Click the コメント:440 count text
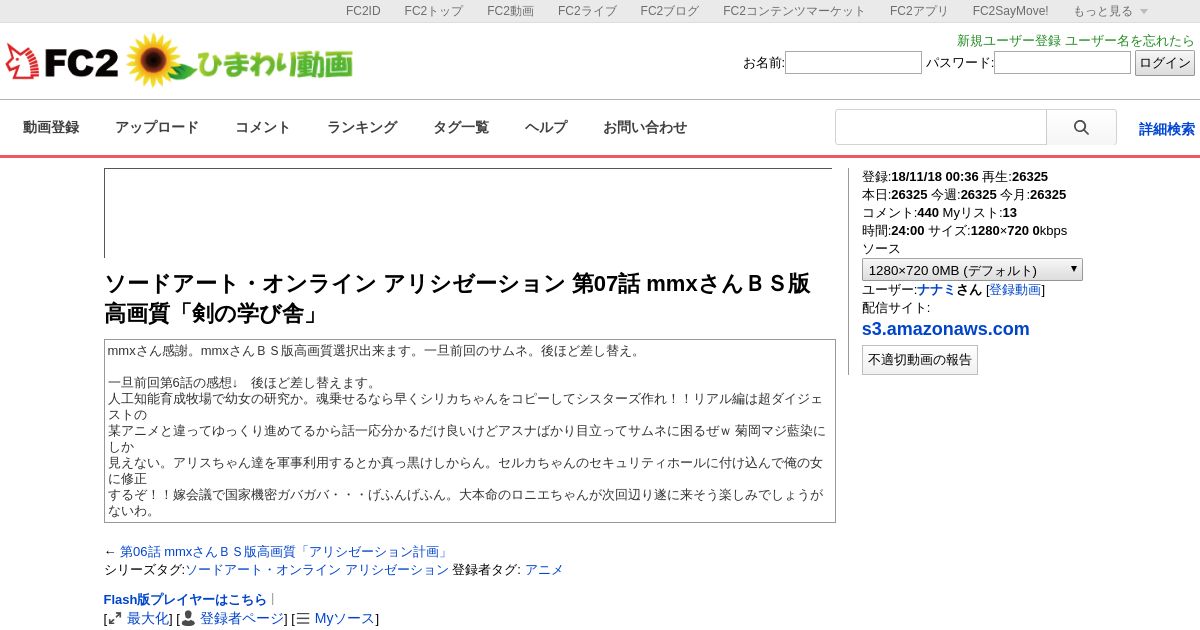 [x=900, y=213]
